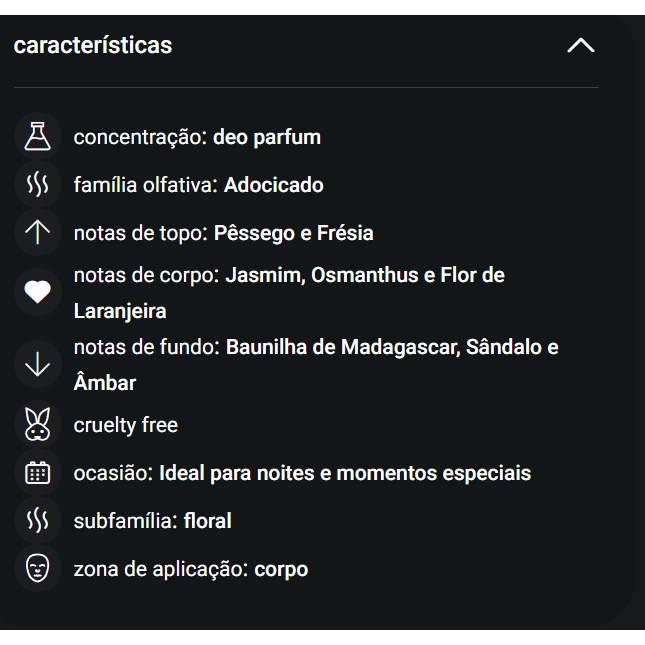Click the 'deo parfum' concentration value
645x645 pixels.
click(x=267, y=137)
